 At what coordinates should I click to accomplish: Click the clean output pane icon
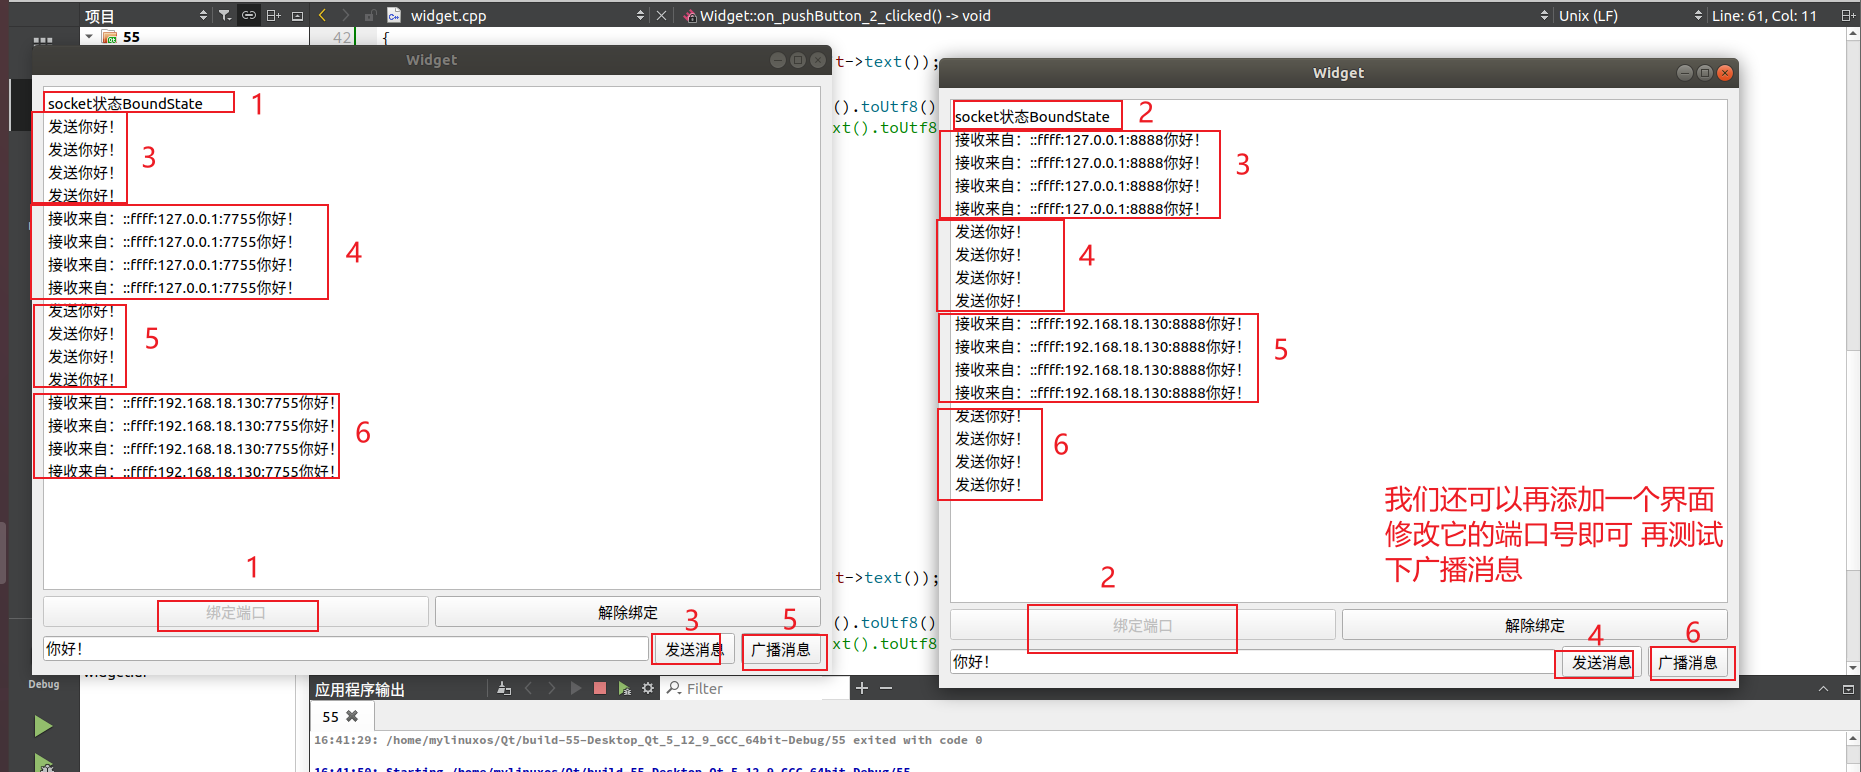[x=504, y=688]
